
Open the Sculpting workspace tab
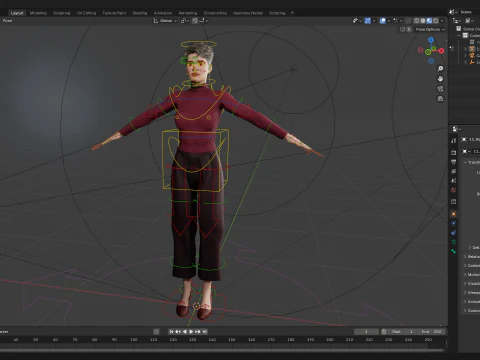[x=62, y=13]
